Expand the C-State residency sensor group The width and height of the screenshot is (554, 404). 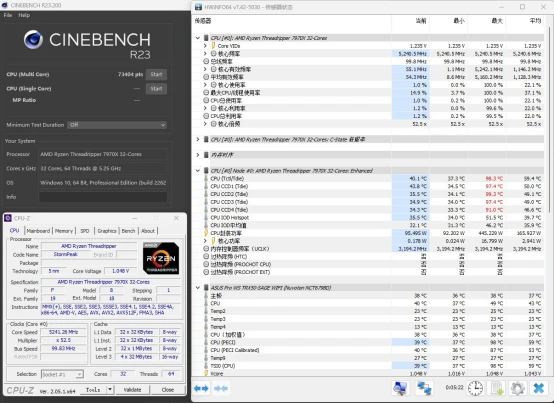[198, 139]
